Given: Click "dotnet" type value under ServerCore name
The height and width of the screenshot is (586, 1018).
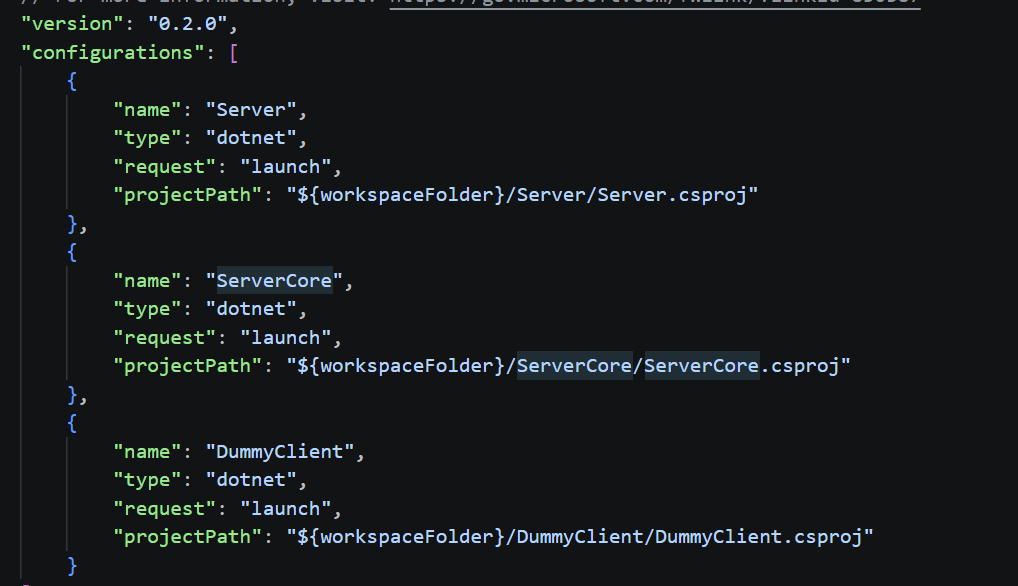Looking at the screenshot, I should (x=251, y=309).
